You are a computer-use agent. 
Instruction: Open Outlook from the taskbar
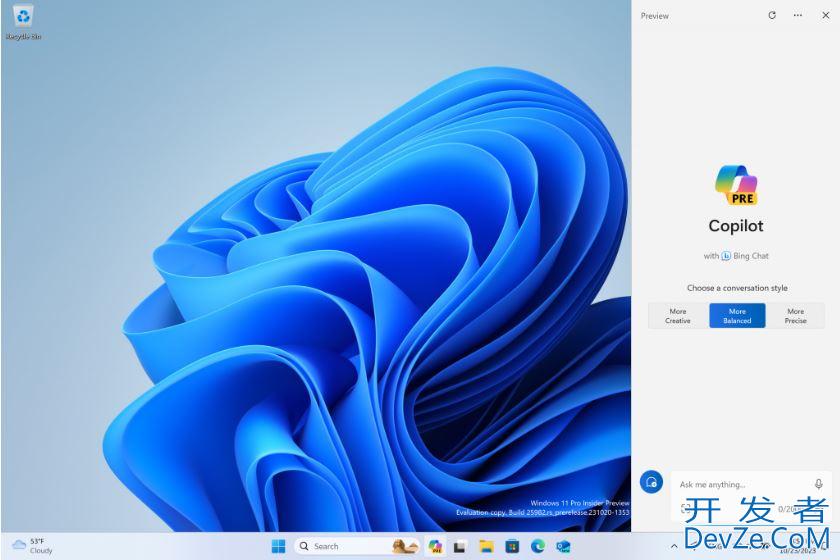coord(563,546)
